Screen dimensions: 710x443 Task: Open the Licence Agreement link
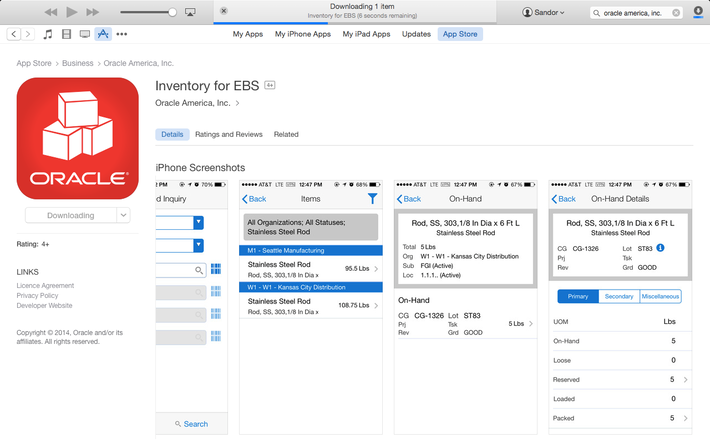point(45,285)
